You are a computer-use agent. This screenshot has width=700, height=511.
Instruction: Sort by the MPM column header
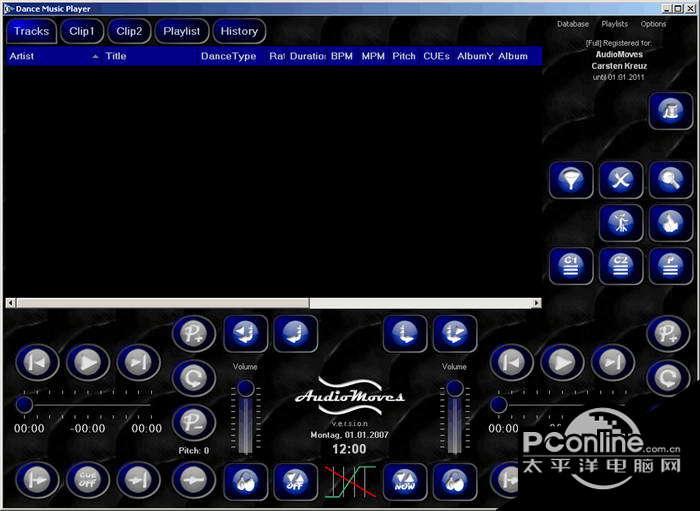click(373, 56)
